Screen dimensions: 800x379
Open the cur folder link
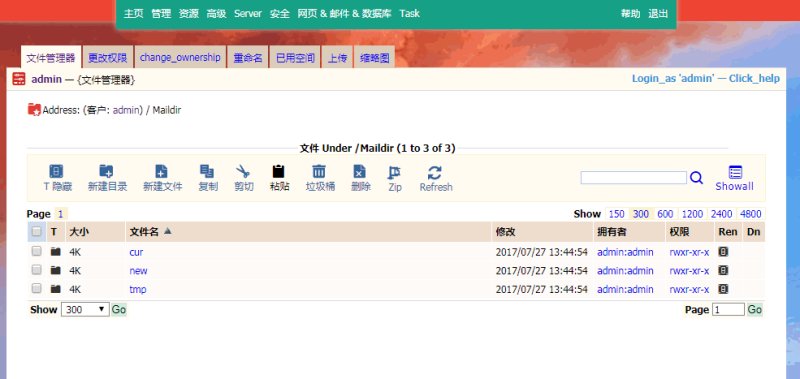136,252
